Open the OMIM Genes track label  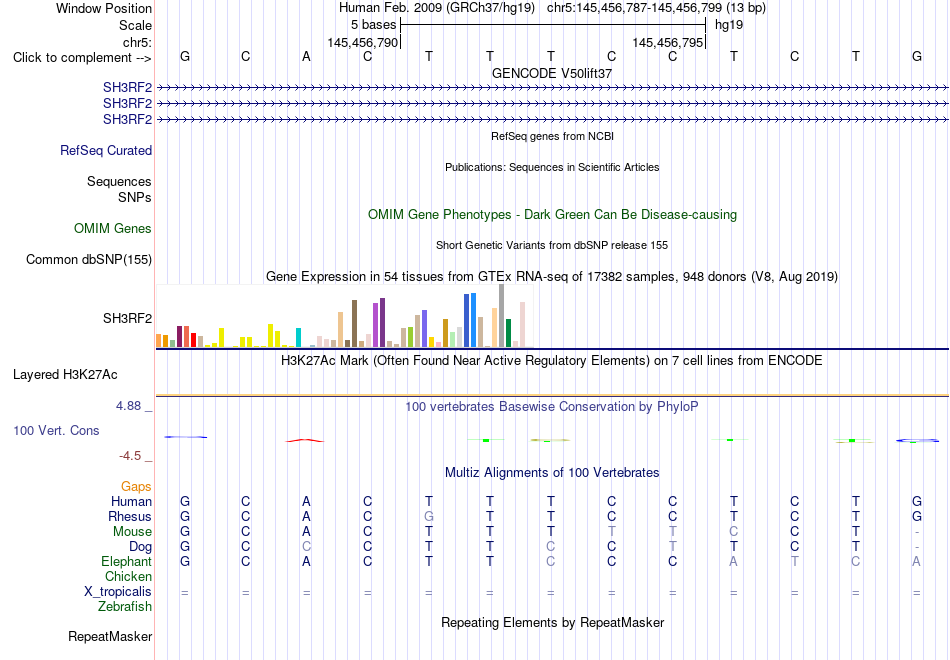coord(113,228)
